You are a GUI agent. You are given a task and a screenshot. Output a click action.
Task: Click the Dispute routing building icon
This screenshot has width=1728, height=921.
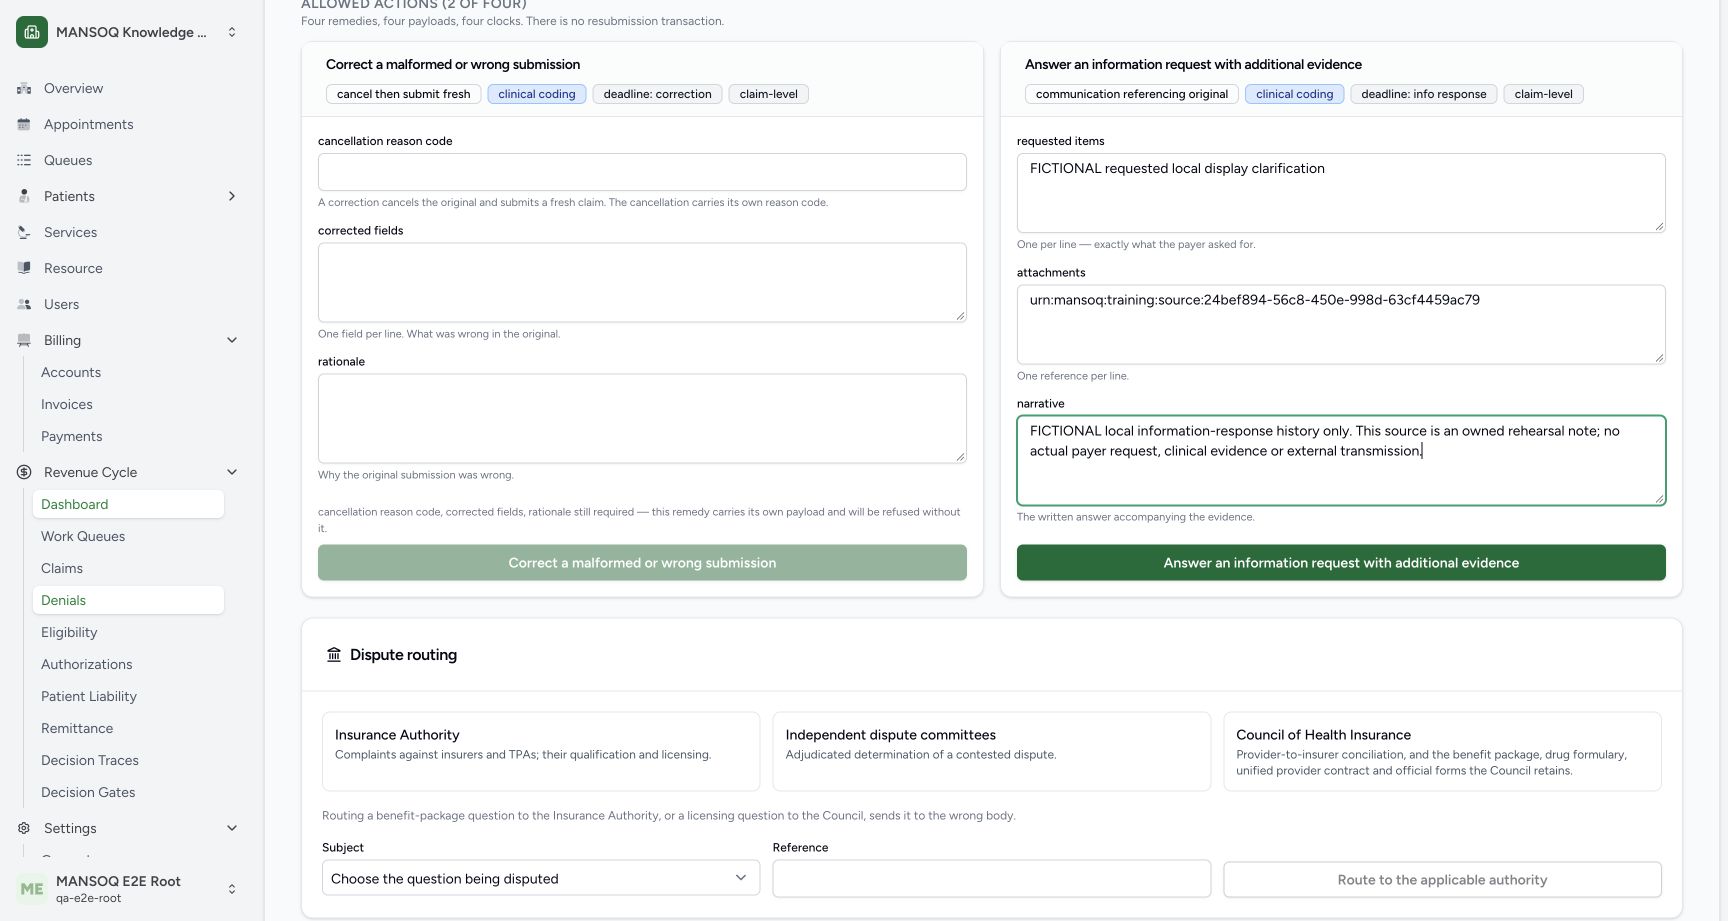334,655
